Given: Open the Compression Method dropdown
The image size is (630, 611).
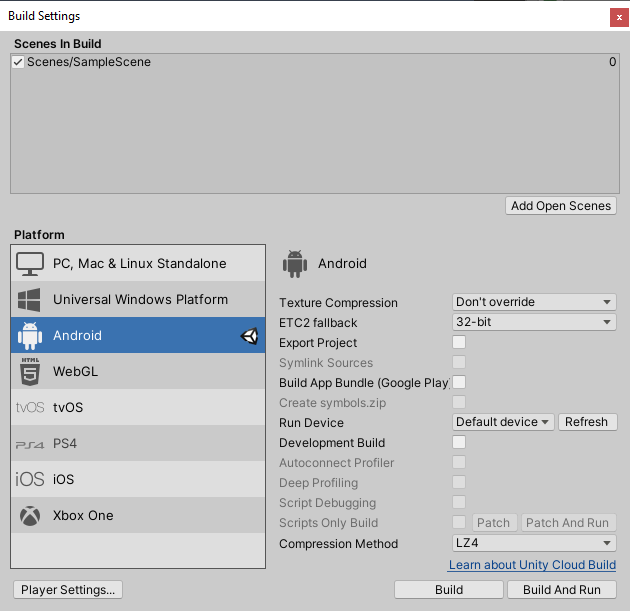Looking at the screenshot, I should coord(534,543).
